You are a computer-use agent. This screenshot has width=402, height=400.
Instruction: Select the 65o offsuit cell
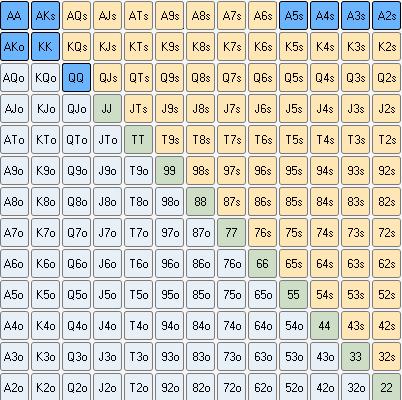(262, 294)
